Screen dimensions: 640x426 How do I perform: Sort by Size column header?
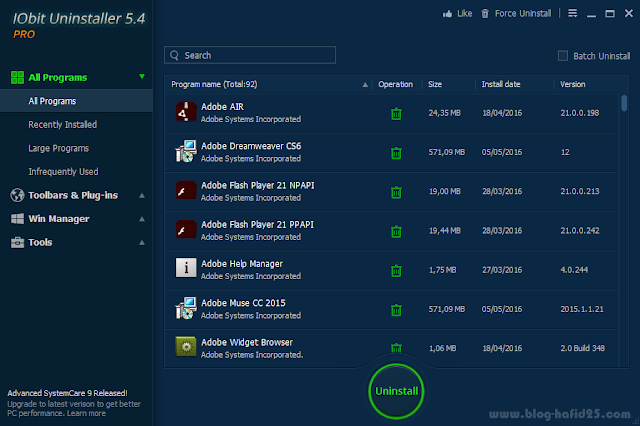tap(435, 84)
